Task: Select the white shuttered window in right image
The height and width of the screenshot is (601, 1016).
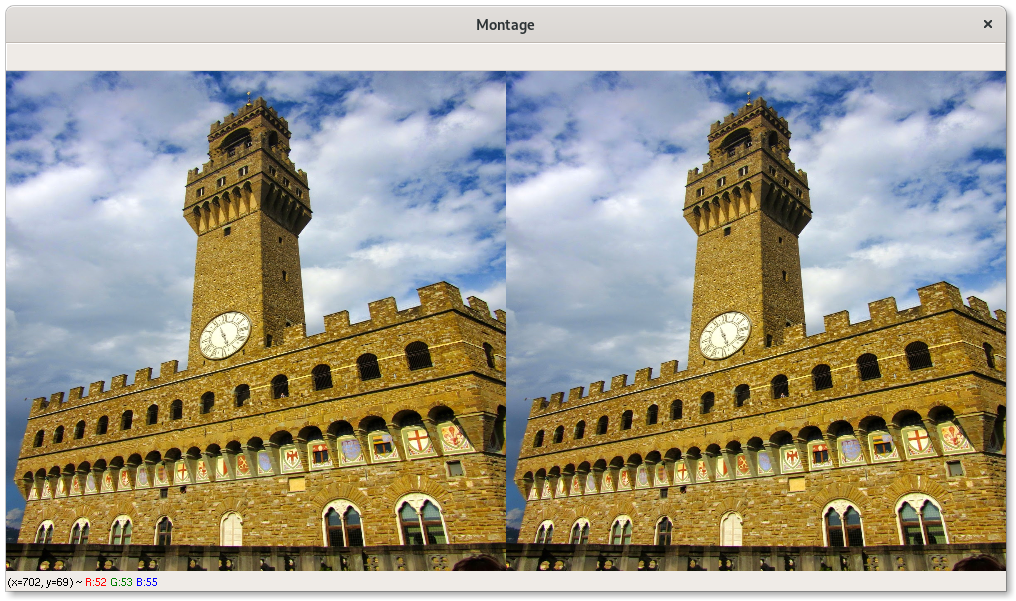Action: point(731,529)
